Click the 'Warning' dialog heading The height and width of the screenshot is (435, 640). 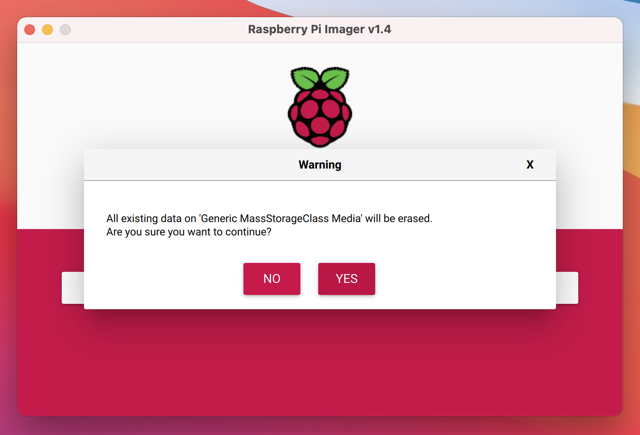320,165
